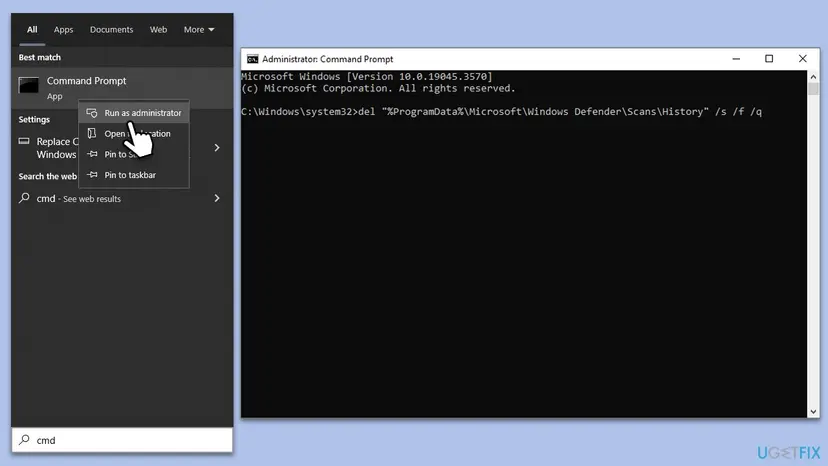This screenshot has height=466, width=828.
Task: Close the Administrator Command Prompt window
Action: click(803, 59)
